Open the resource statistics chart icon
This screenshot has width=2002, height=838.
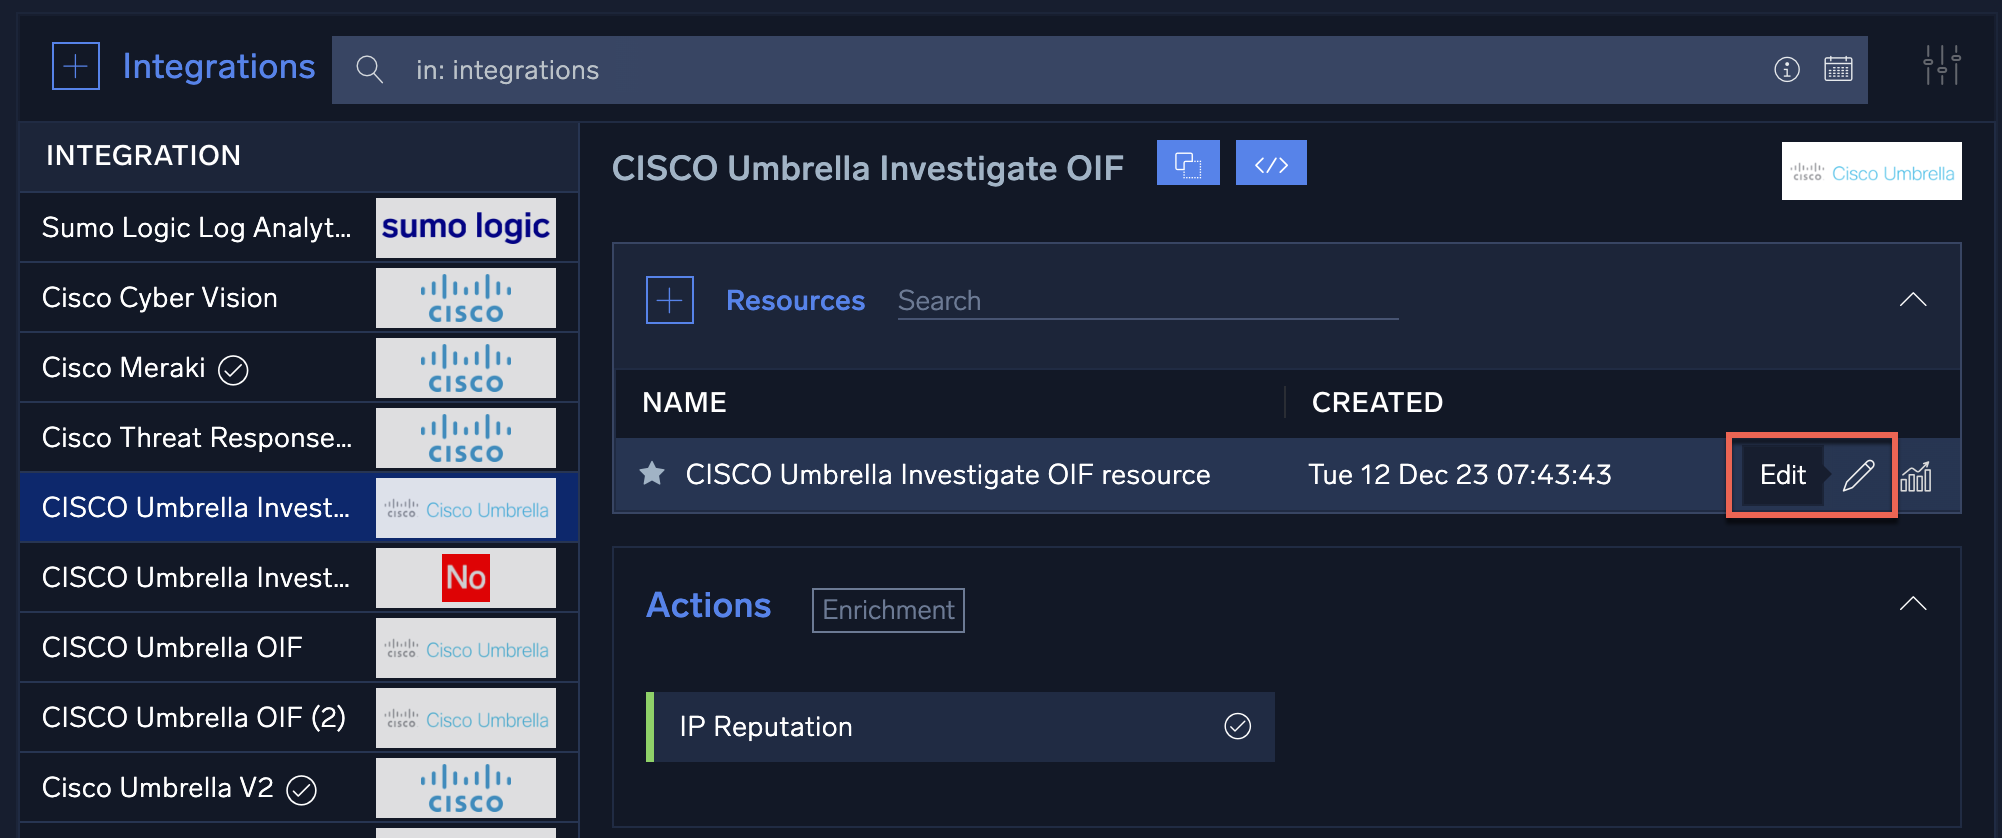click(1916, 477)
